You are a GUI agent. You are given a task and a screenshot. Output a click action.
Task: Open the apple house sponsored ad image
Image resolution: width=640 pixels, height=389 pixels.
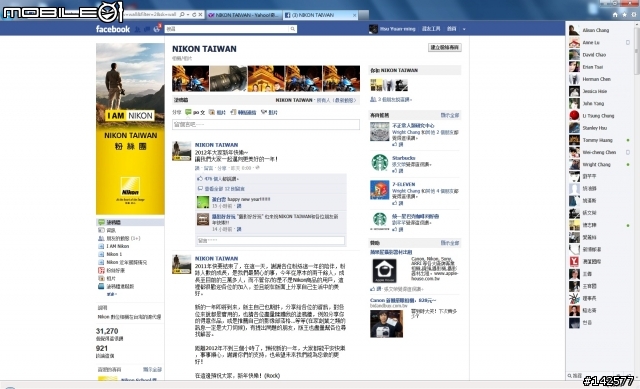[384, 271]
